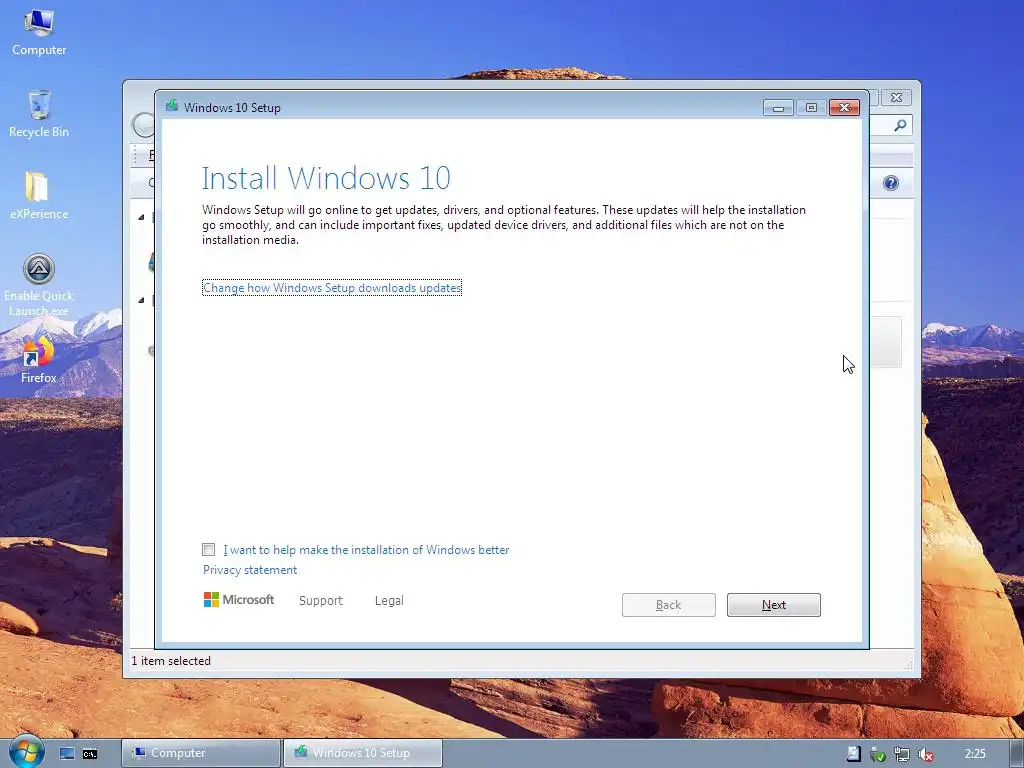
Task: Click the show desktop quick launch icon
Action: tap(67, 754)
